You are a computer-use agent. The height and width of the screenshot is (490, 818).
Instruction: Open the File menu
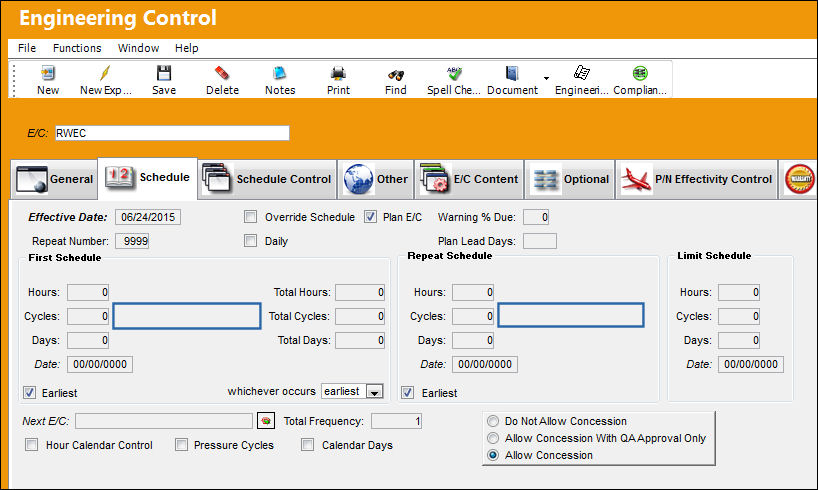pos(27,48)
